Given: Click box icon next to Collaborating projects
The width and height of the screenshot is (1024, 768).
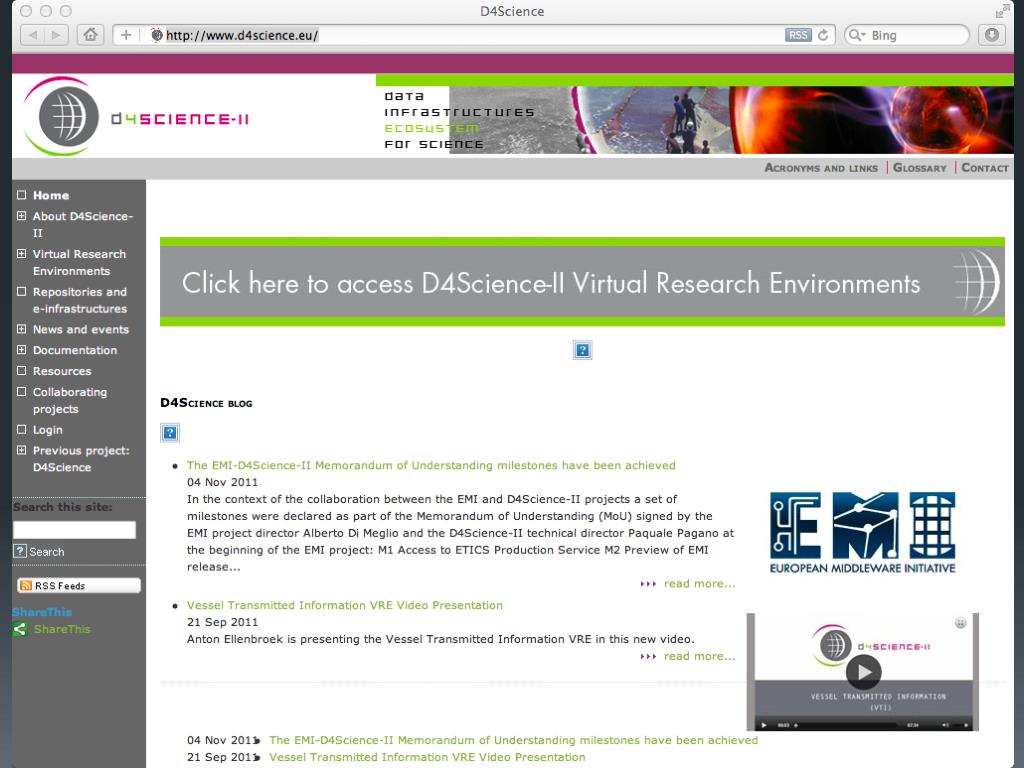Looking at the screenshot, I should pyautogui.click(x=22, y=391).
